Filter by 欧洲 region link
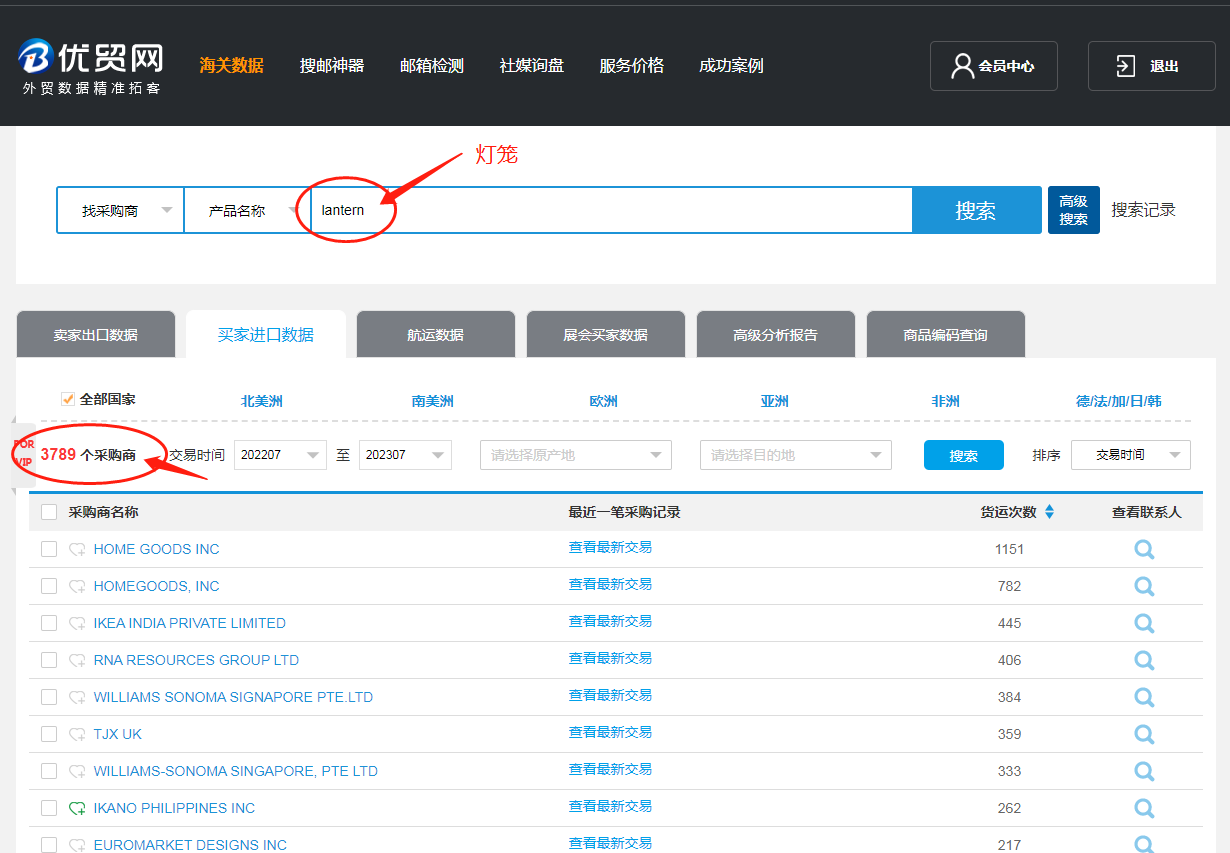The height and width of the screenshot is (853, 1230). (x=603, y=401)
